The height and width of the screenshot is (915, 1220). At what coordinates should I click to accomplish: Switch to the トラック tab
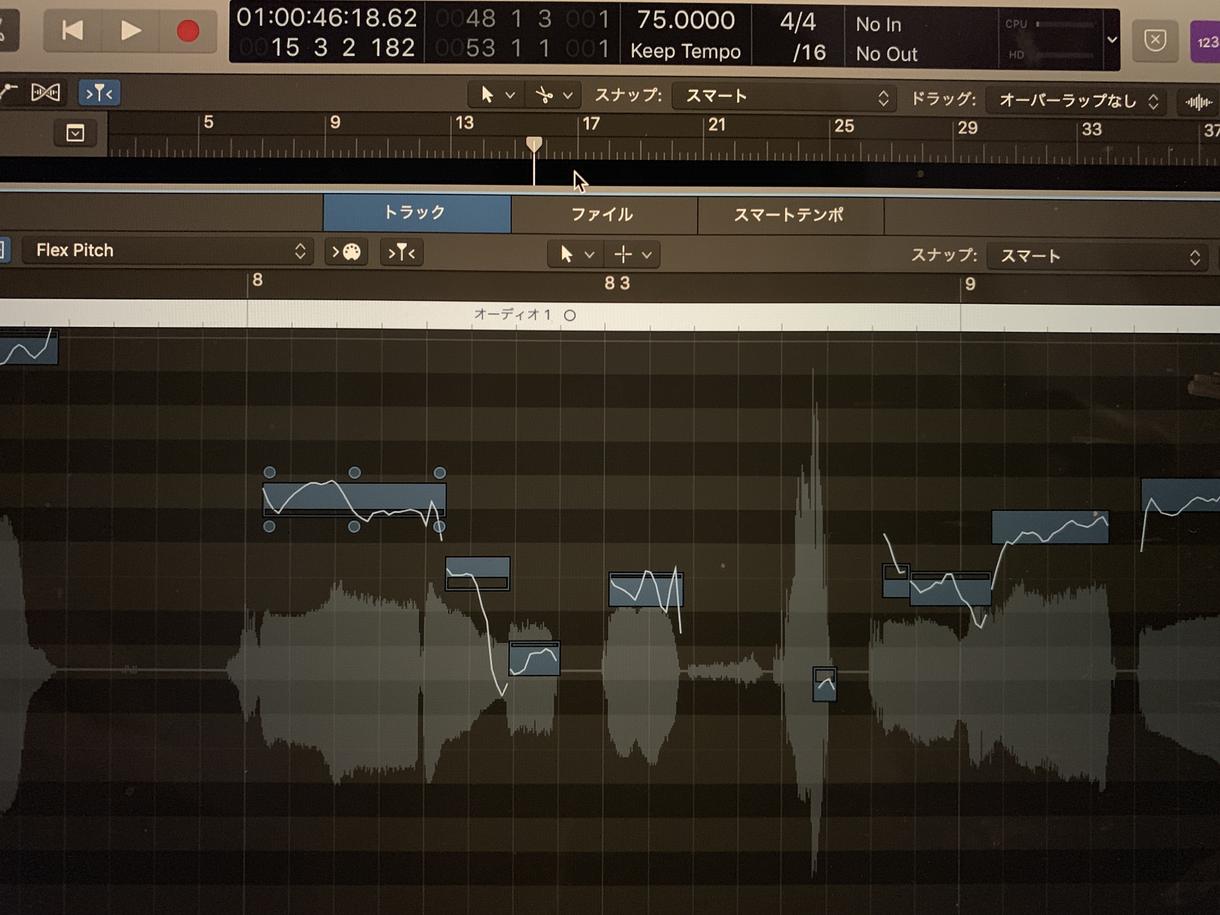[416, 213]
